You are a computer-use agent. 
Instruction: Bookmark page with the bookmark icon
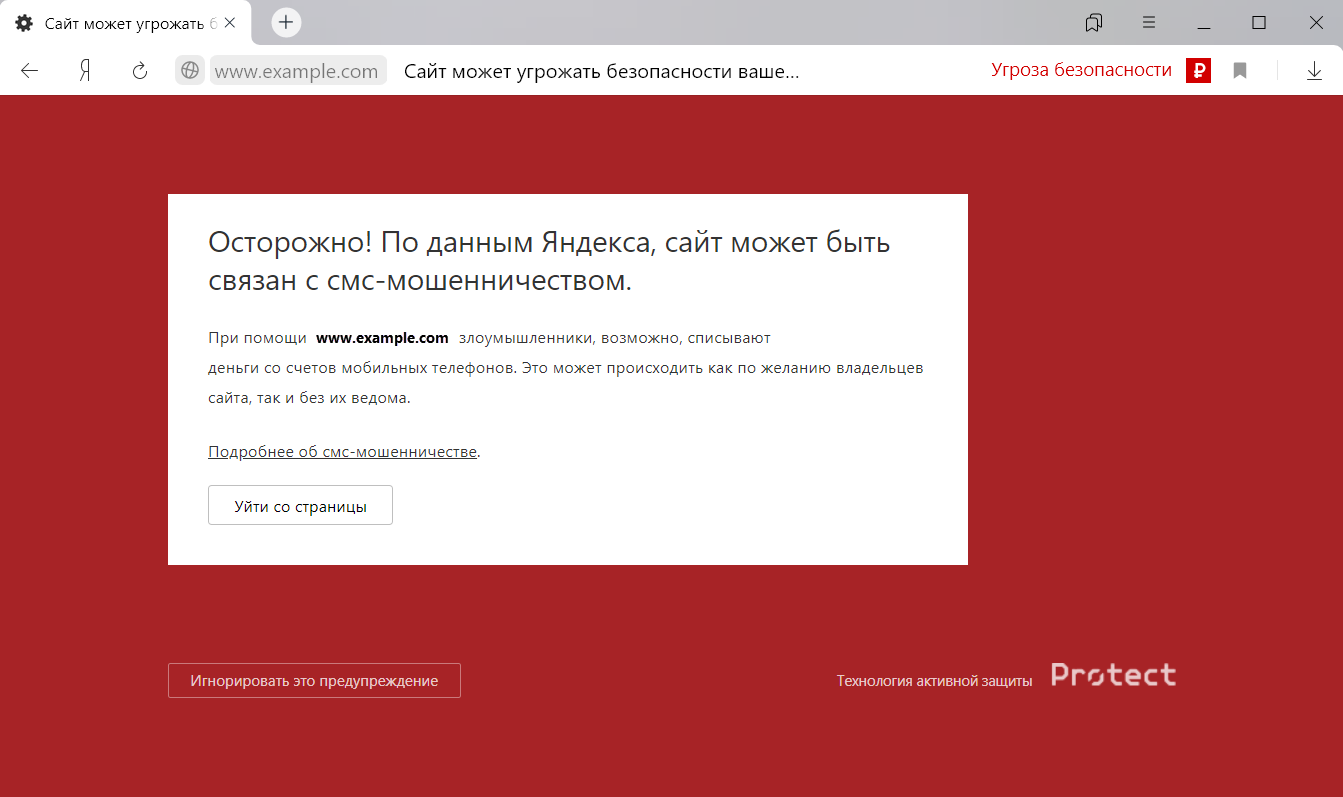(1240, 71)
